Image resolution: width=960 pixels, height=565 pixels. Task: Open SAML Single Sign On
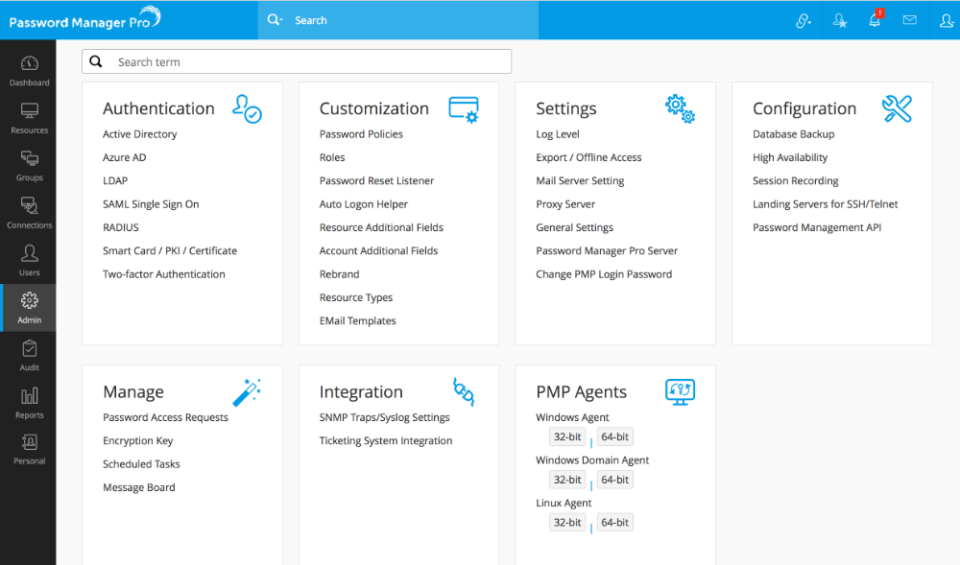coord(151,204)
